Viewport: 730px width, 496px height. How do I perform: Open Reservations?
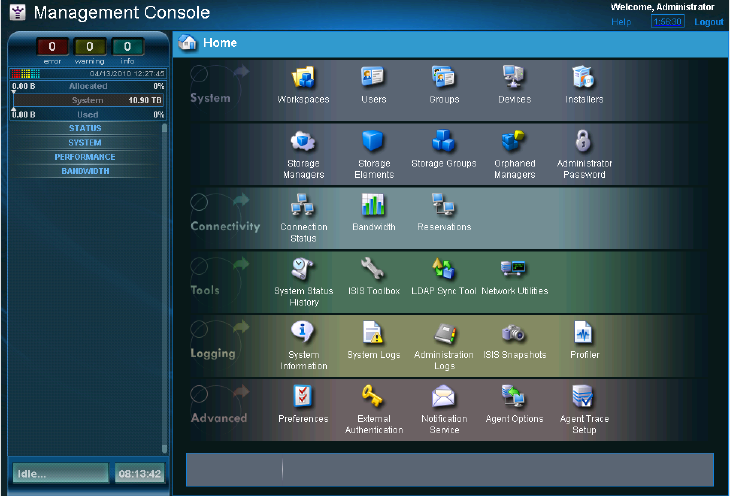(x=444, y=205)
